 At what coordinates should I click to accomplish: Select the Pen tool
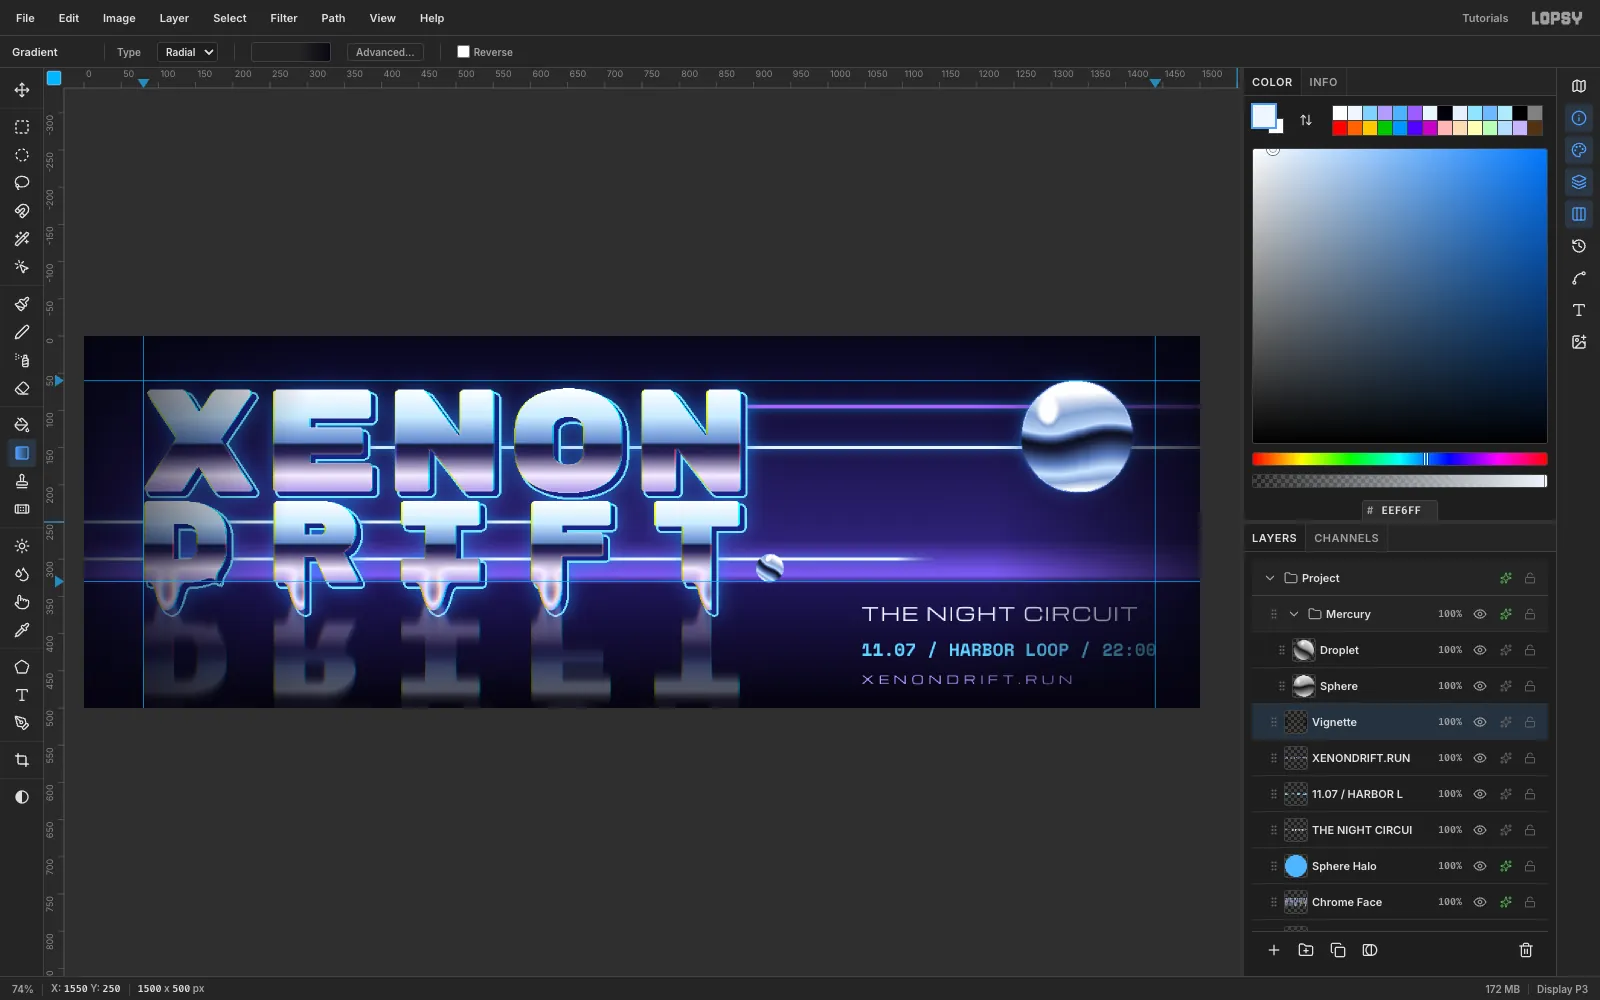[21, 723]
